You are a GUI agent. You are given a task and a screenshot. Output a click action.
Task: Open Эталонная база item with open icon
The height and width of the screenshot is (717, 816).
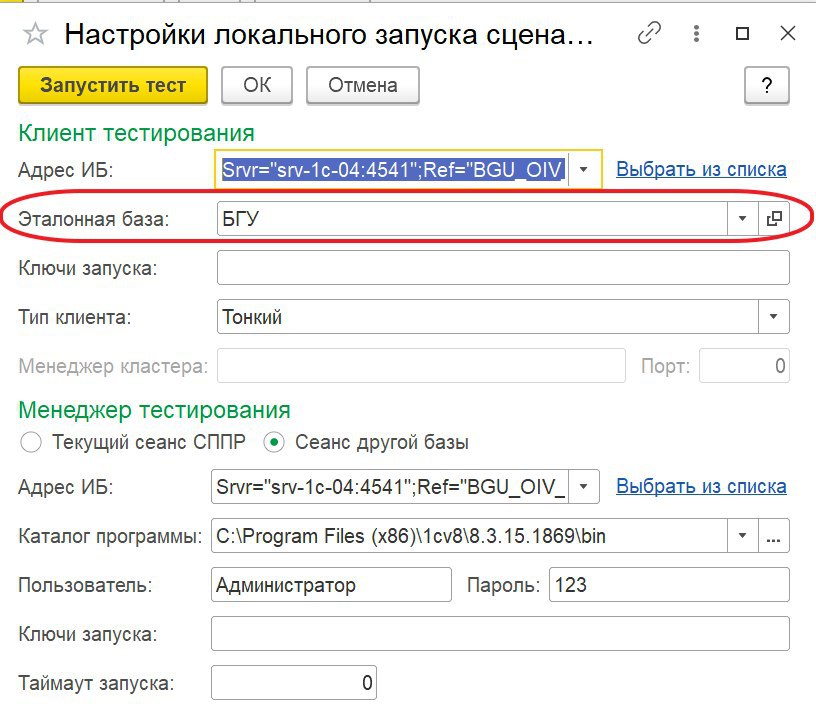click(774, 218)
